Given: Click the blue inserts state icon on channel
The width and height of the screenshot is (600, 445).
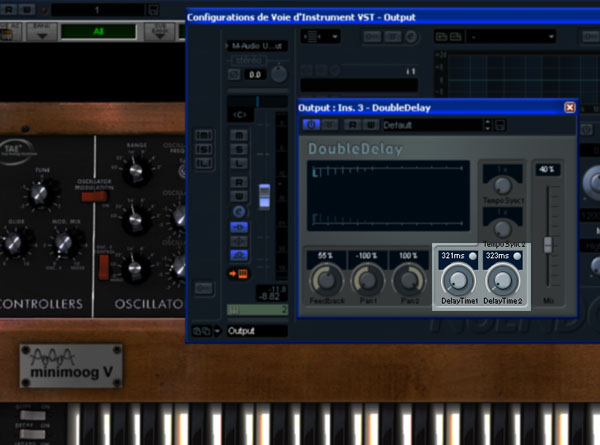Looking at the screenshot, I should pos(239,227).
